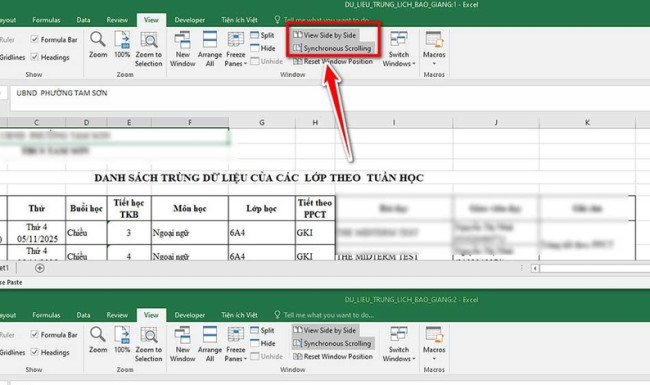Select column H header
The image size is (650, 385).
pos(315,122)
